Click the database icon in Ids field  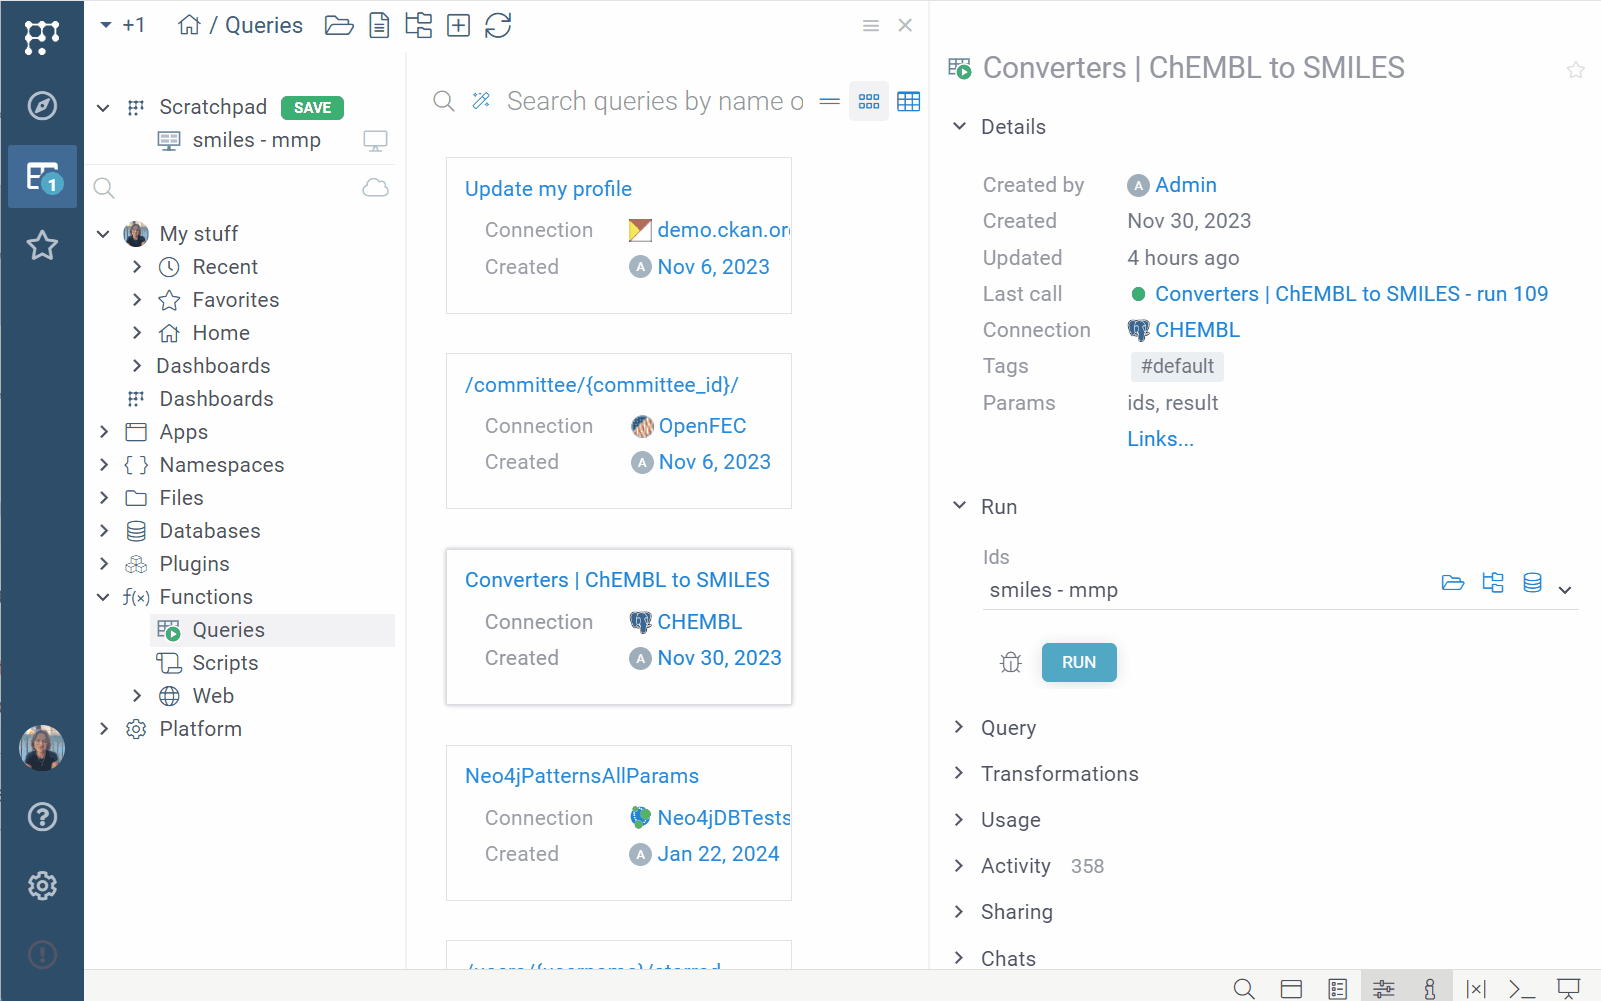click(x=1531, y=583)
